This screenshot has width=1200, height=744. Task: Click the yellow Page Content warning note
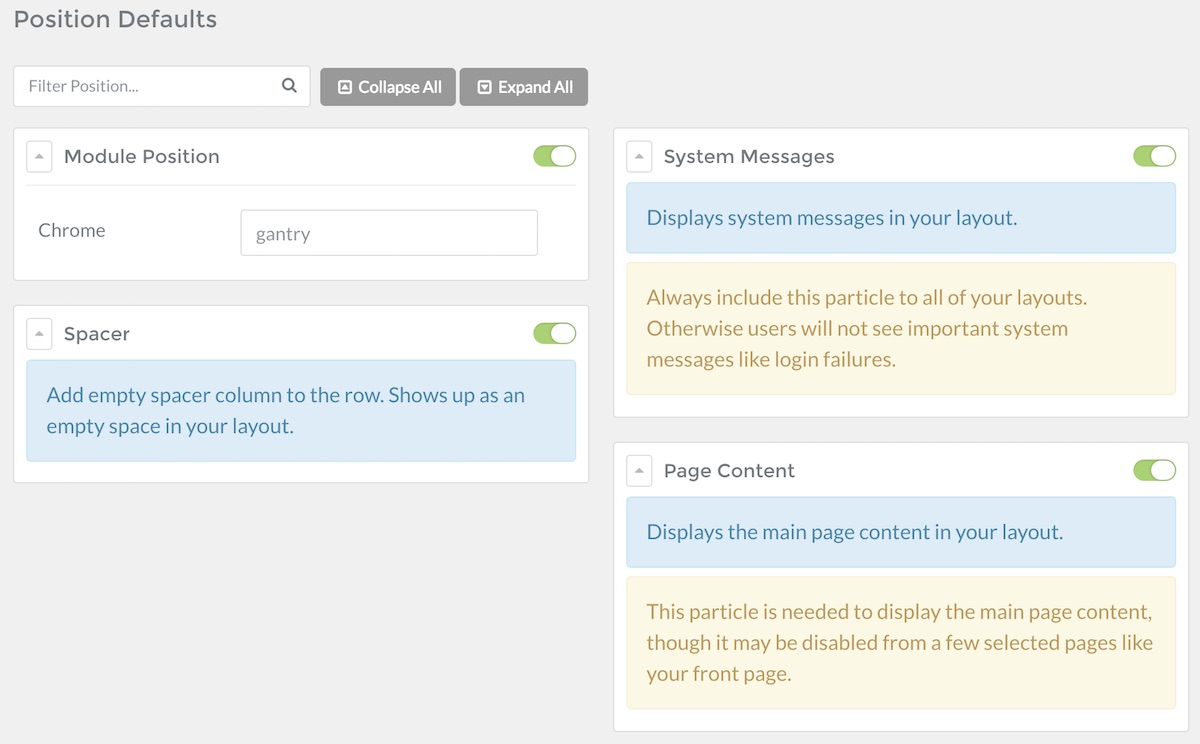900,642
